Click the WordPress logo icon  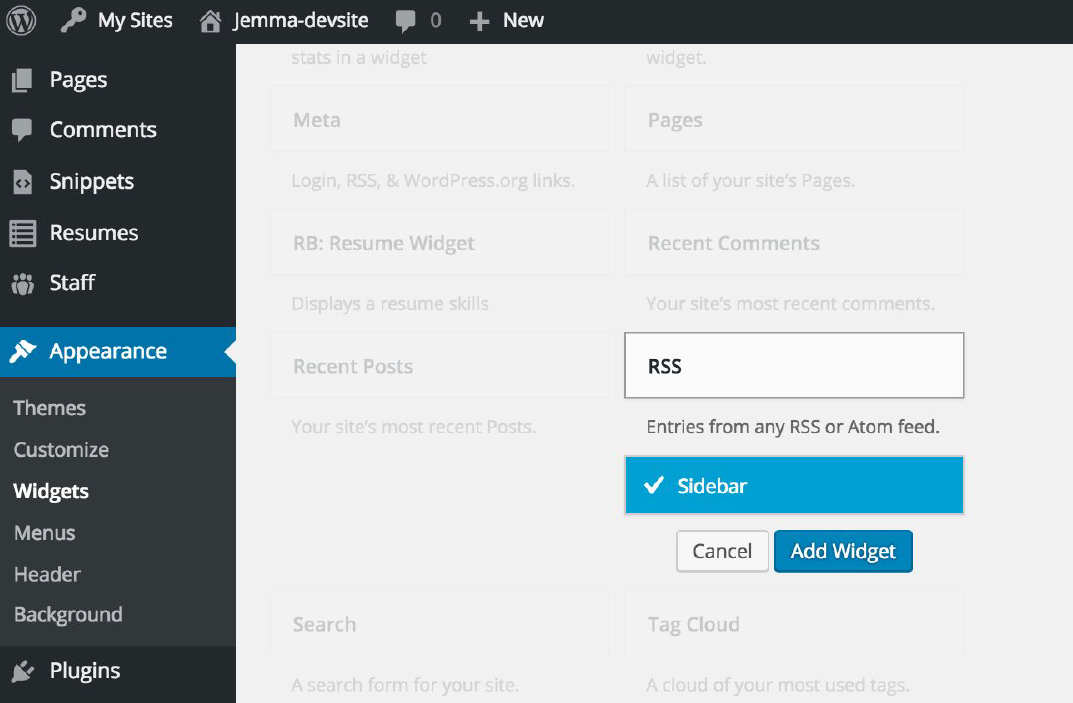click(21, 20)
